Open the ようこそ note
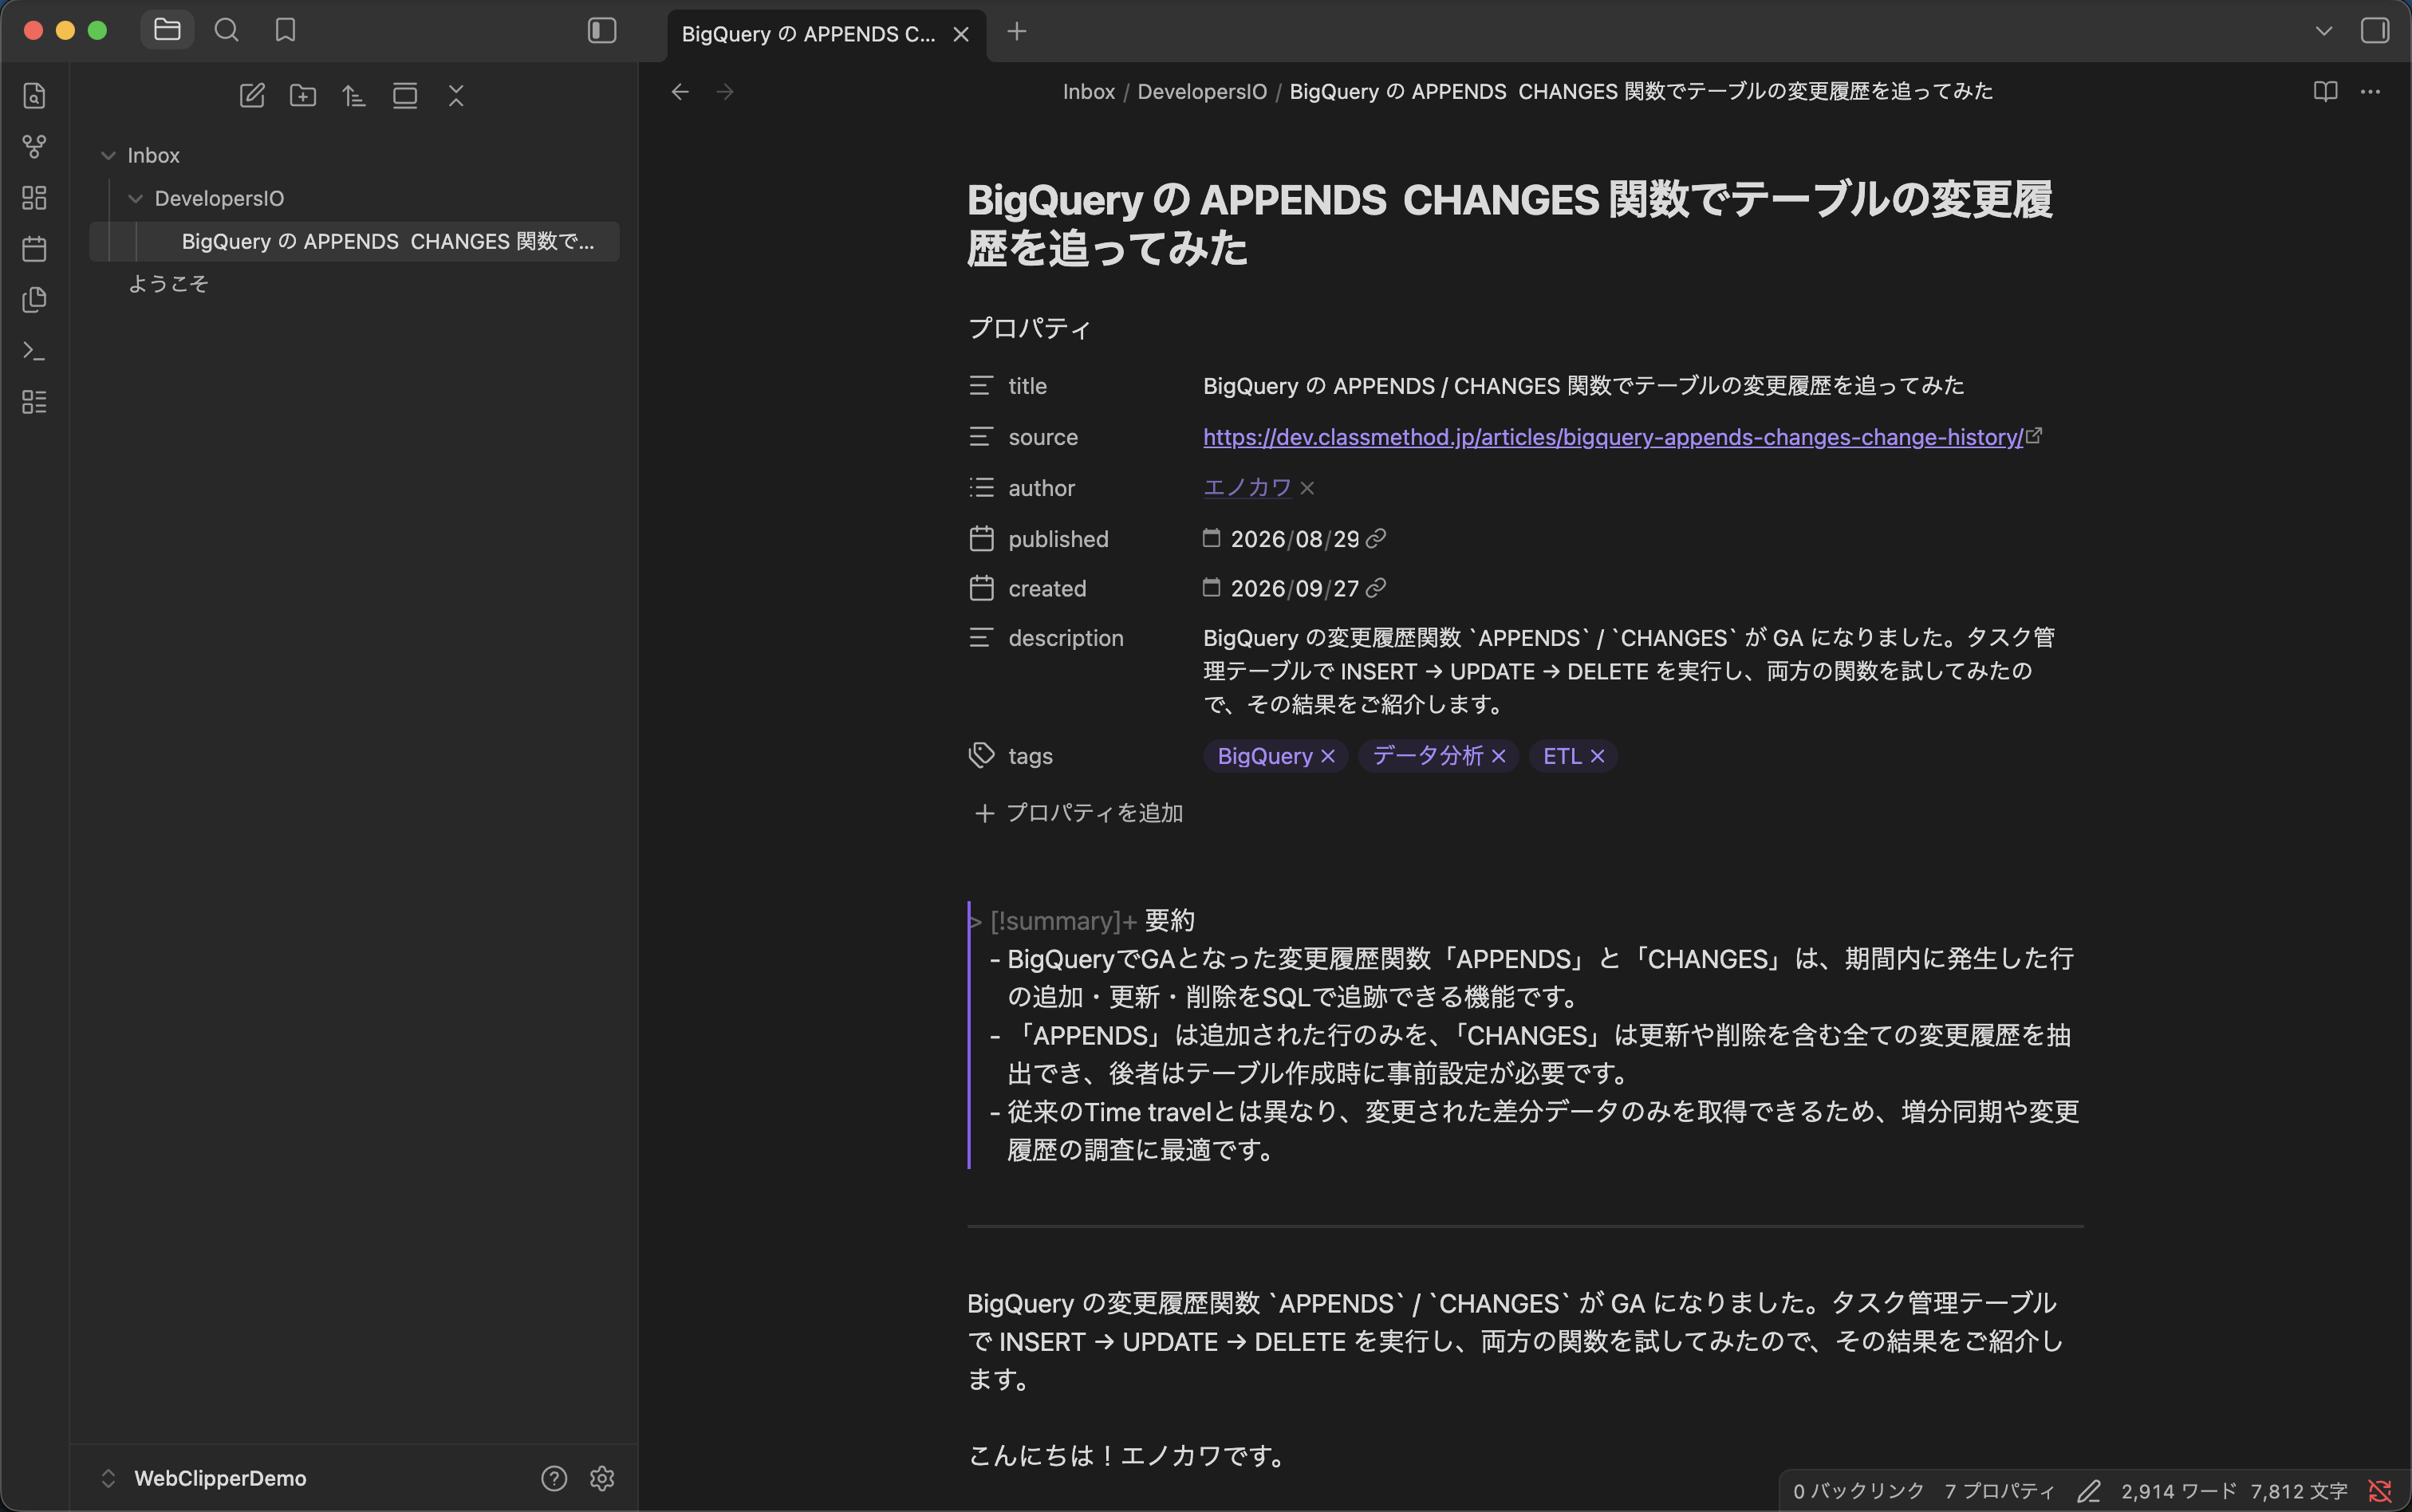 pos(168,284)
